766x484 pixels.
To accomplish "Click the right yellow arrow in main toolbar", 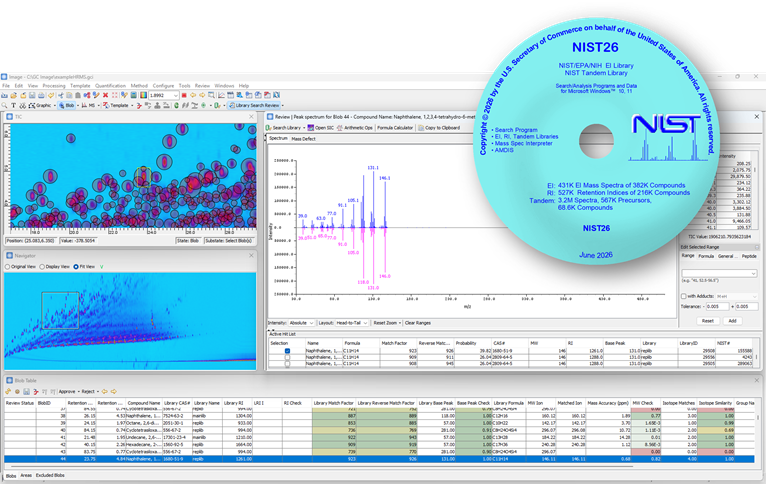I will (202, 95).
